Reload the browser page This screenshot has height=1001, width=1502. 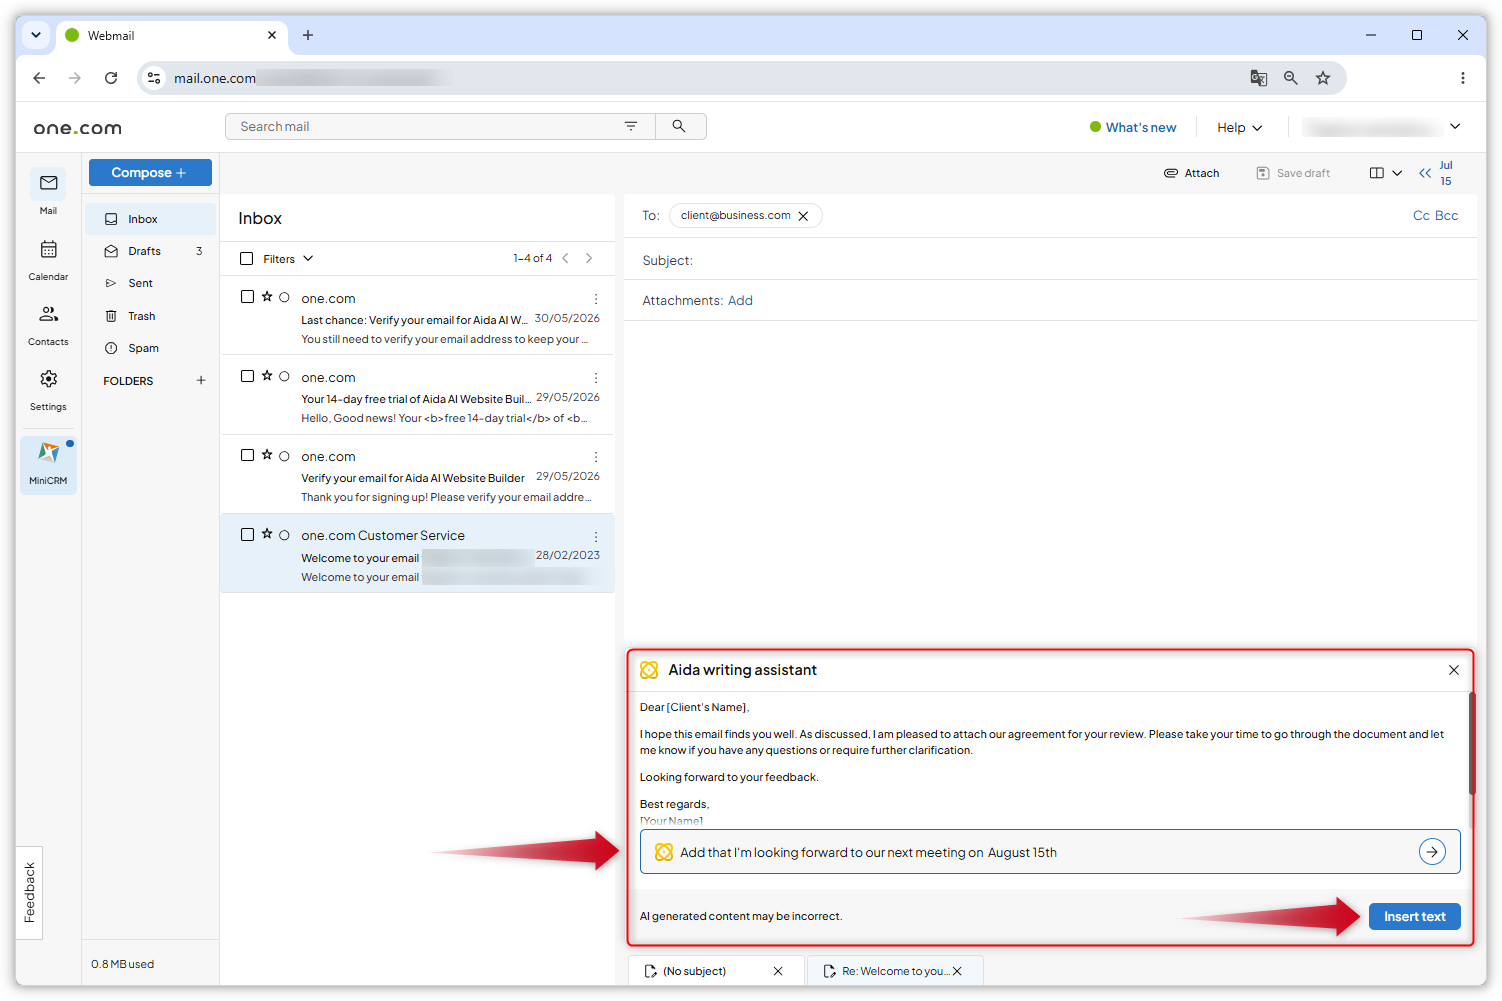point(111,78)
